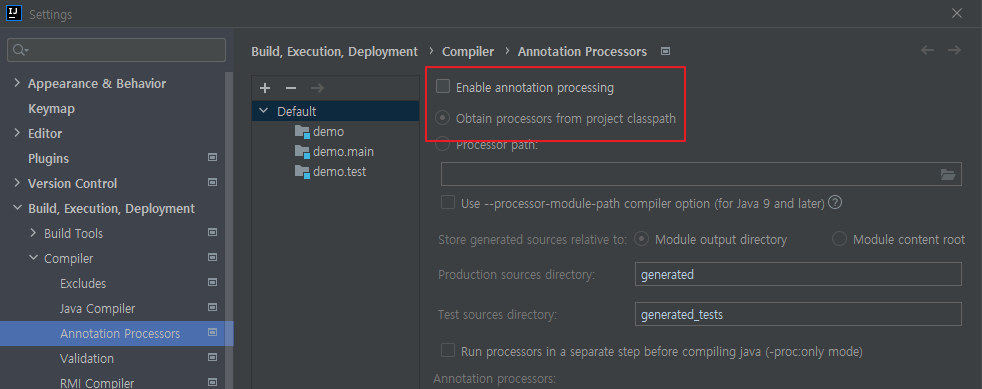Click Compiler in the breadcrumb
This screenshot has height=389, width=982.
click(468, 51)
